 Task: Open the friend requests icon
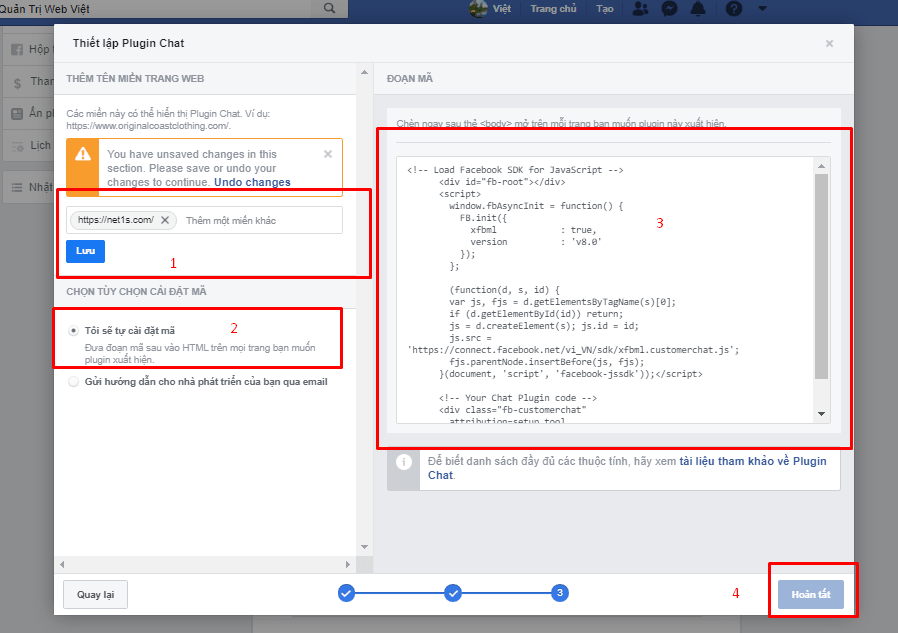click(x=640, y=9)
